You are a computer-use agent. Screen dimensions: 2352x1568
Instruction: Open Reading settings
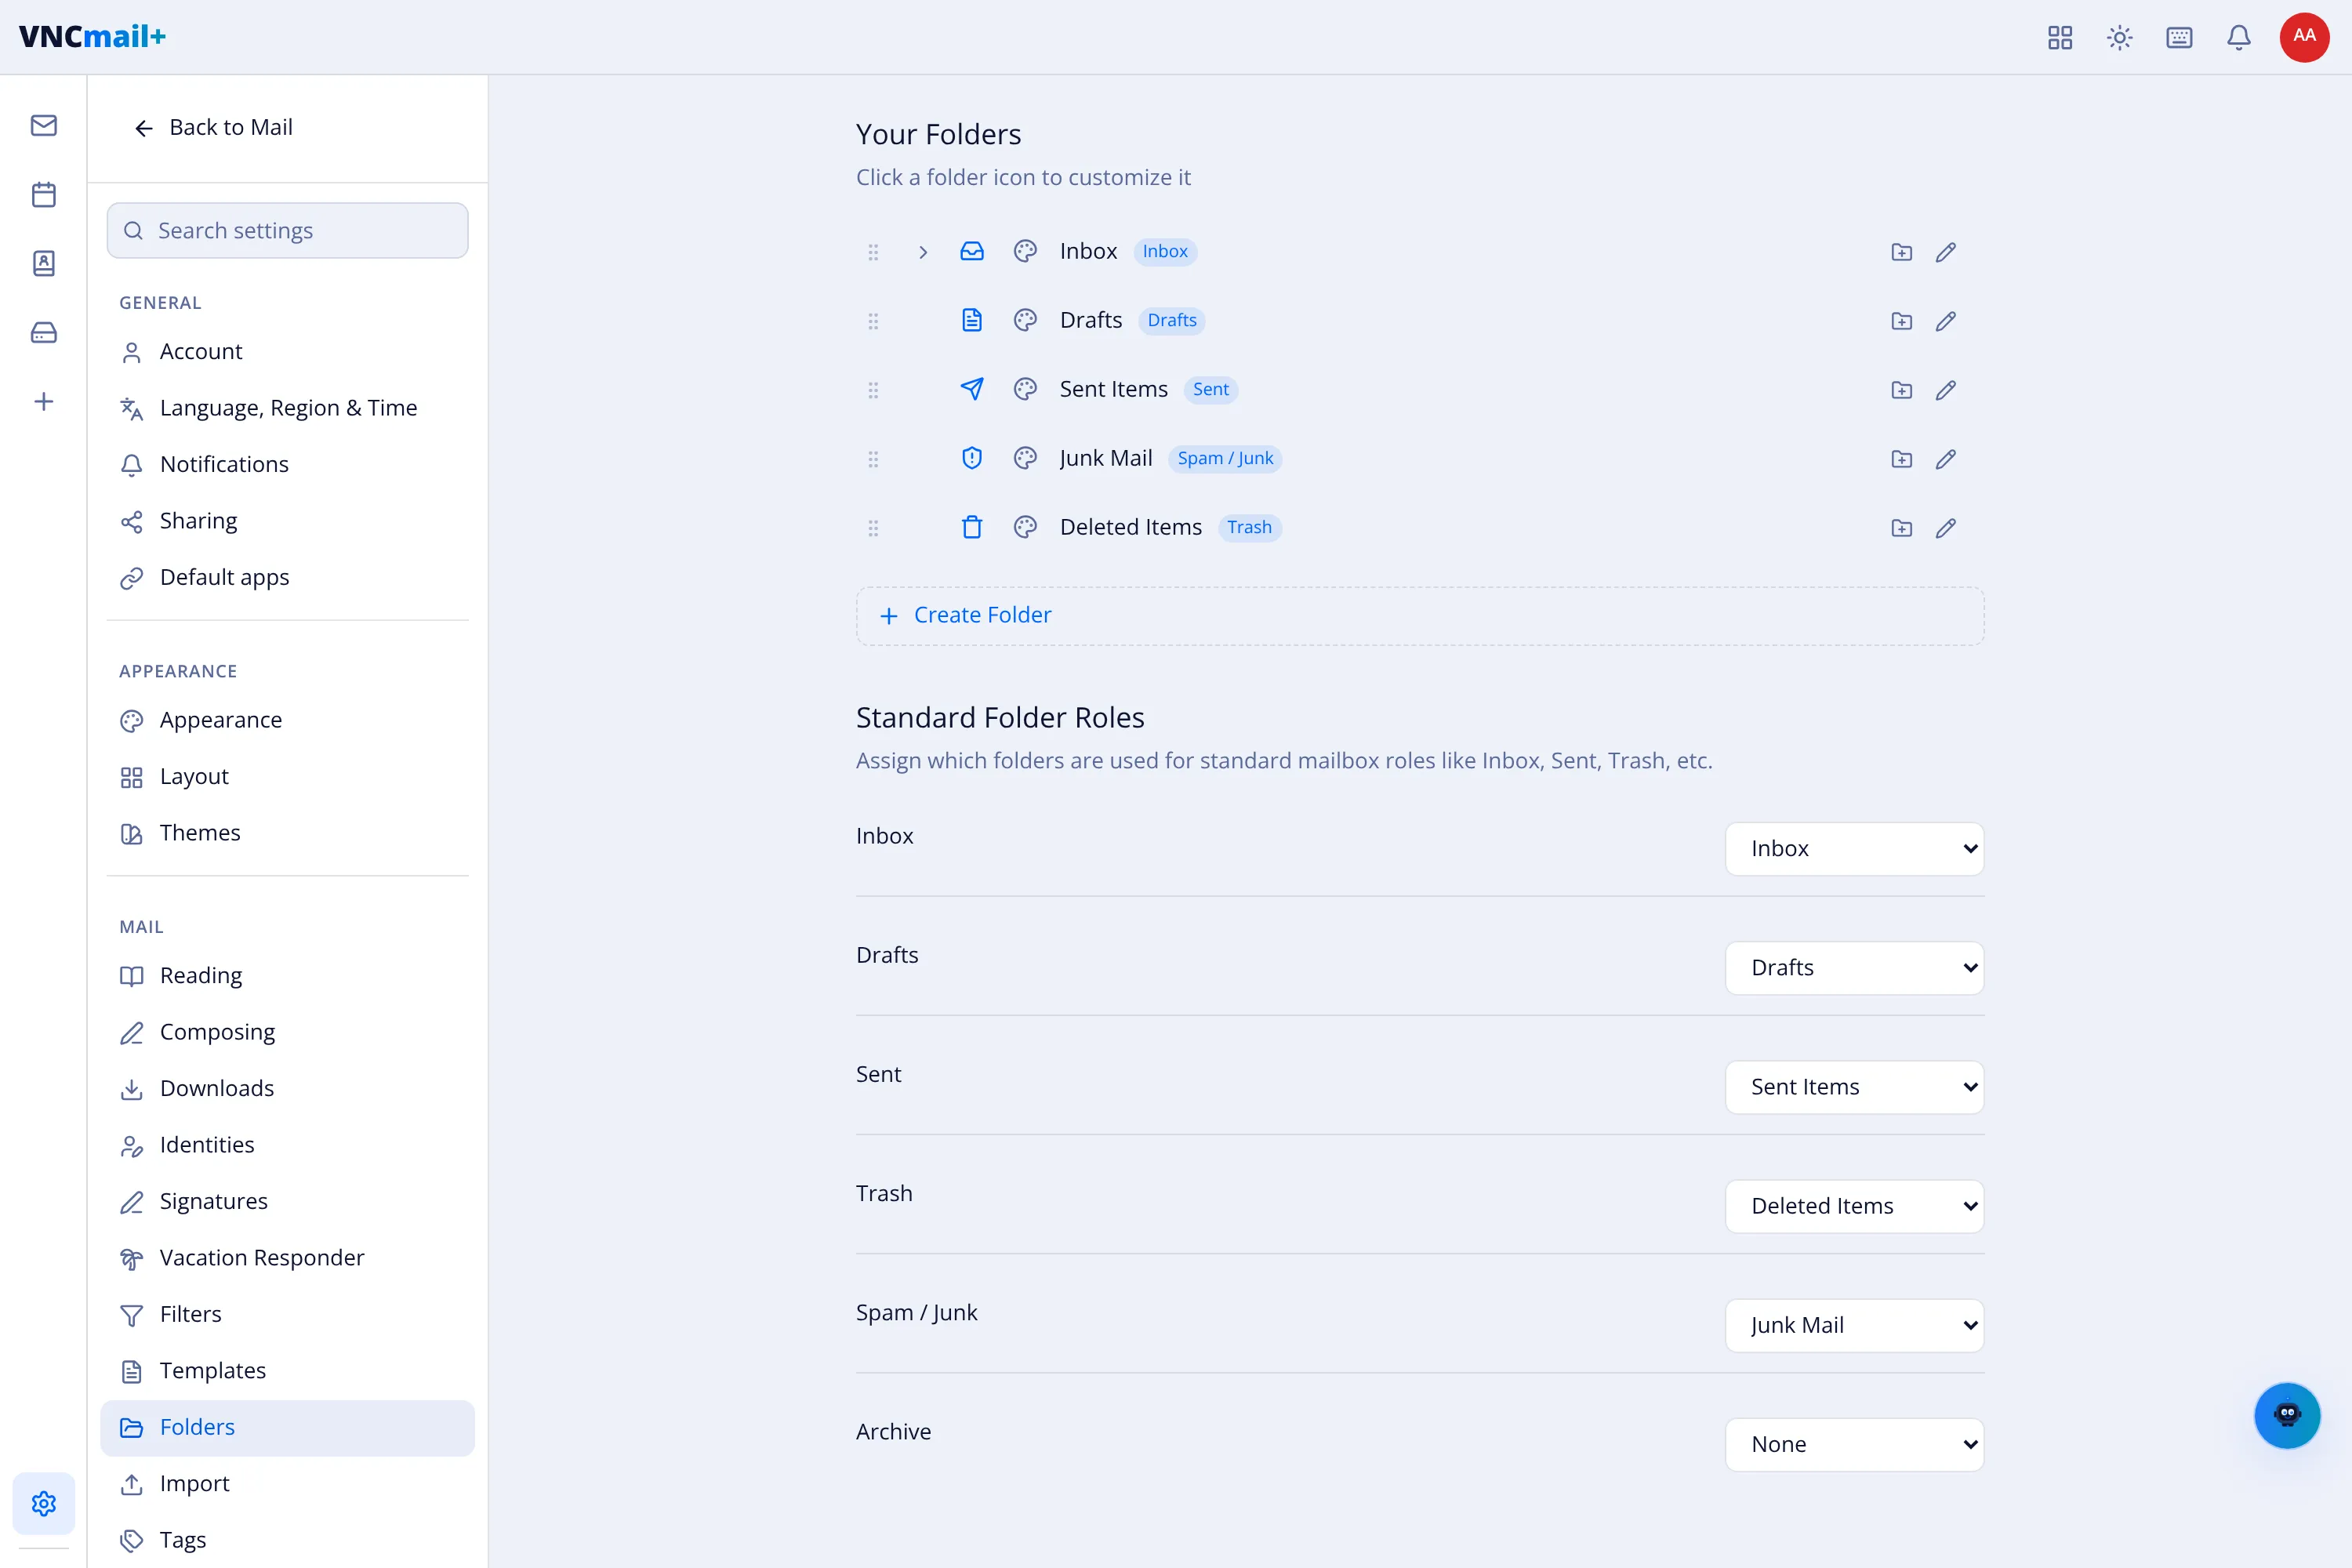(287, 975)
